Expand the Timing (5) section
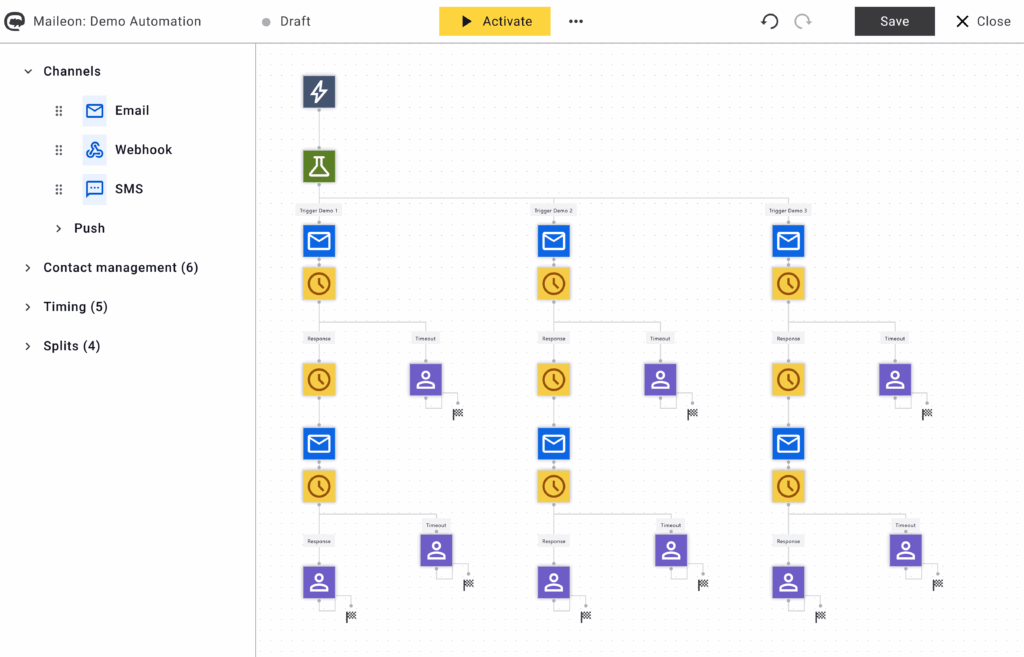This screenshot has width=1024, height=657. pyautogui.click(x=28, y=307)
